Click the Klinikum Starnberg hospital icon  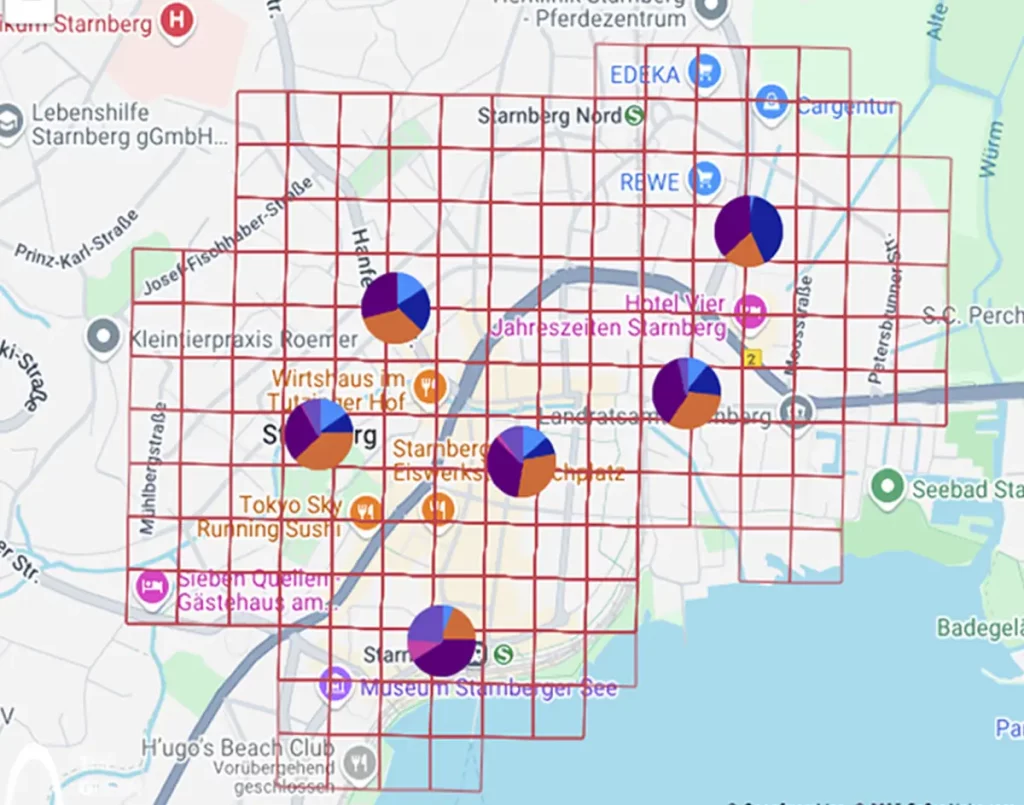[177, 19]
